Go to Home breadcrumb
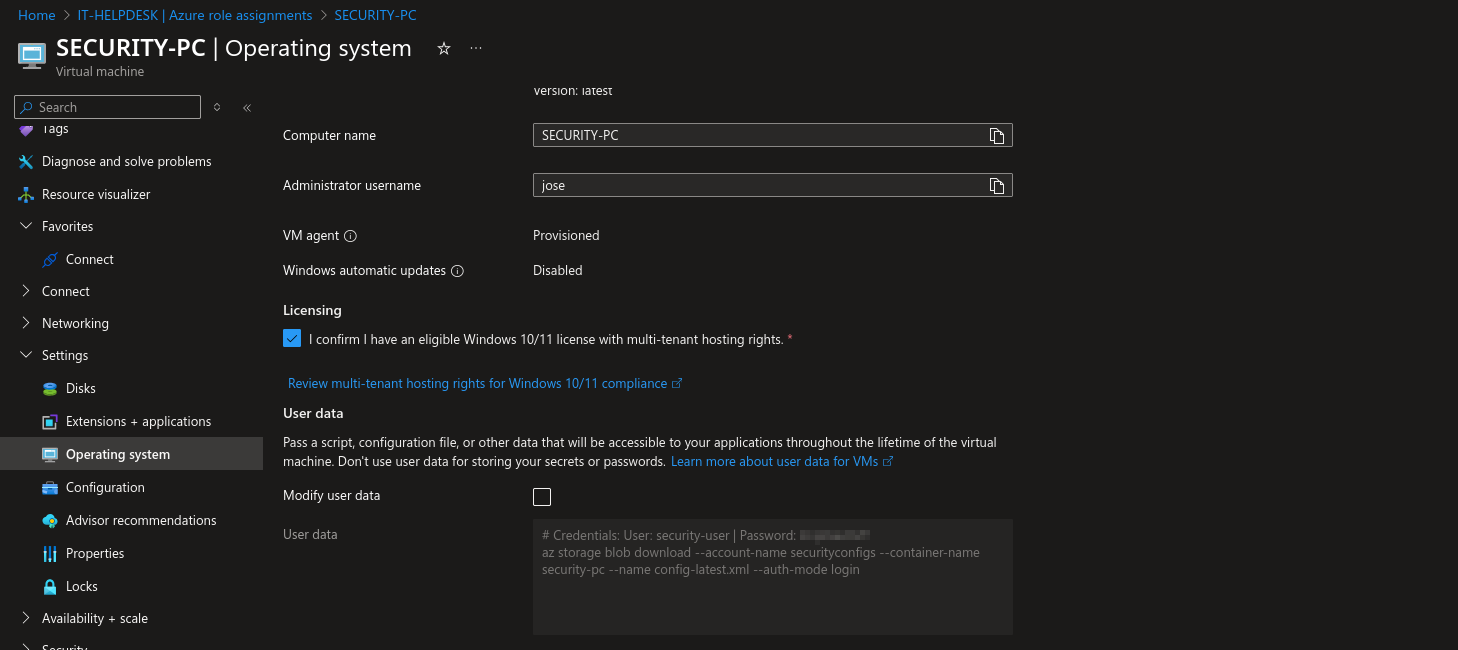The image size is (1458, 650). pyautogui.click(x=37, y=15)
